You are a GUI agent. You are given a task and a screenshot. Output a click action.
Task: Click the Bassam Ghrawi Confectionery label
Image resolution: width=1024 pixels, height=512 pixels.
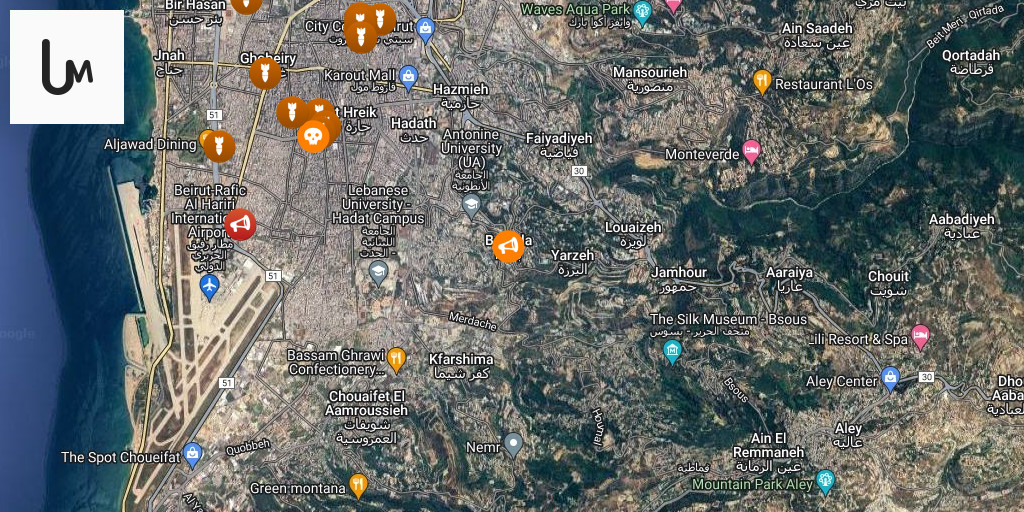click(x=338, y=362)
